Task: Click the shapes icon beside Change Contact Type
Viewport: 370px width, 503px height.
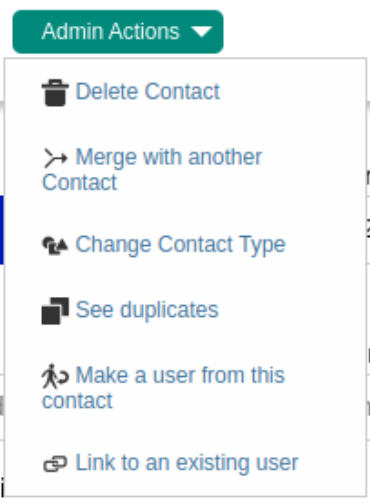Action: click(55, 245)
